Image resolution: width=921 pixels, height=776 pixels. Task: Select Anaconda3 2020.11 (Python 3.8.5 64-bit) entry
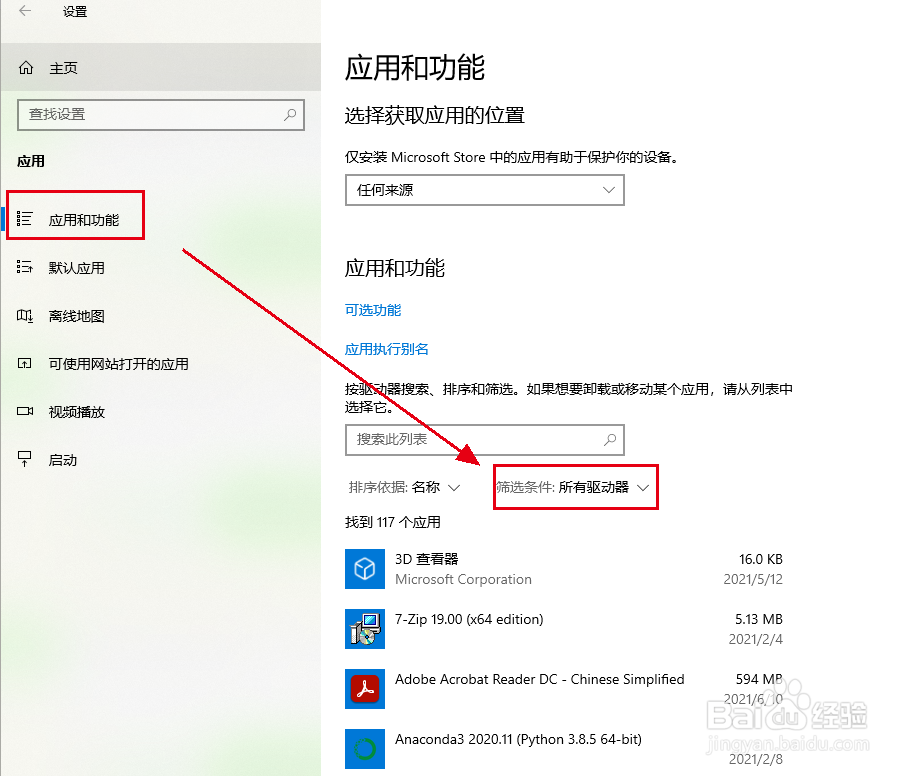[518, 739]
